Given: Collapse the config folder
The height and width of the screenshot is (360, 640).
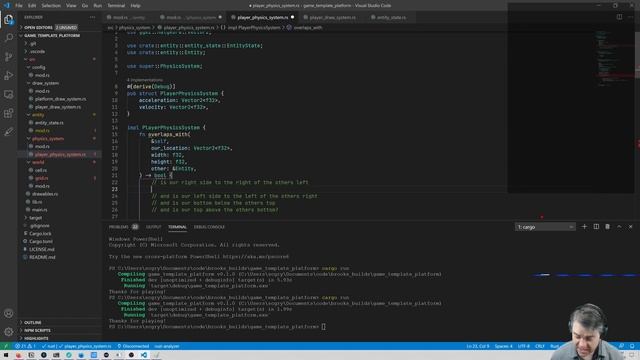Looking at the screenshot, I should 38,67.
